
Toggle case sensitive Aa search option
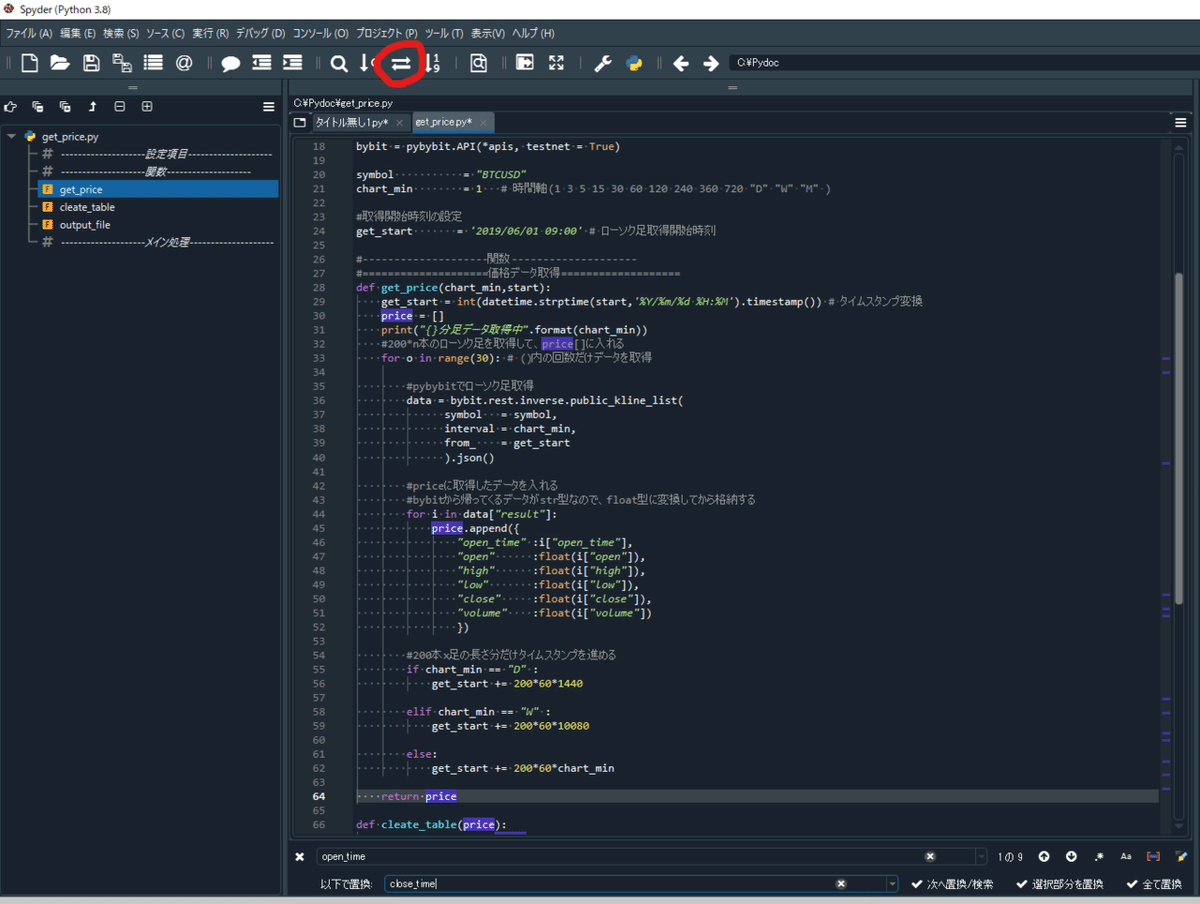(x=1125, y=857)
